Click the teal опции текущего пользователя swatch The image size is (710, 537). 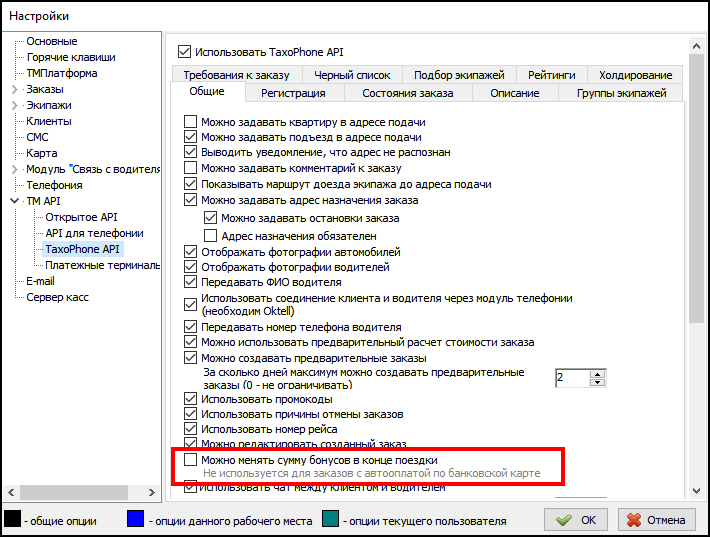tap(331, 518)
